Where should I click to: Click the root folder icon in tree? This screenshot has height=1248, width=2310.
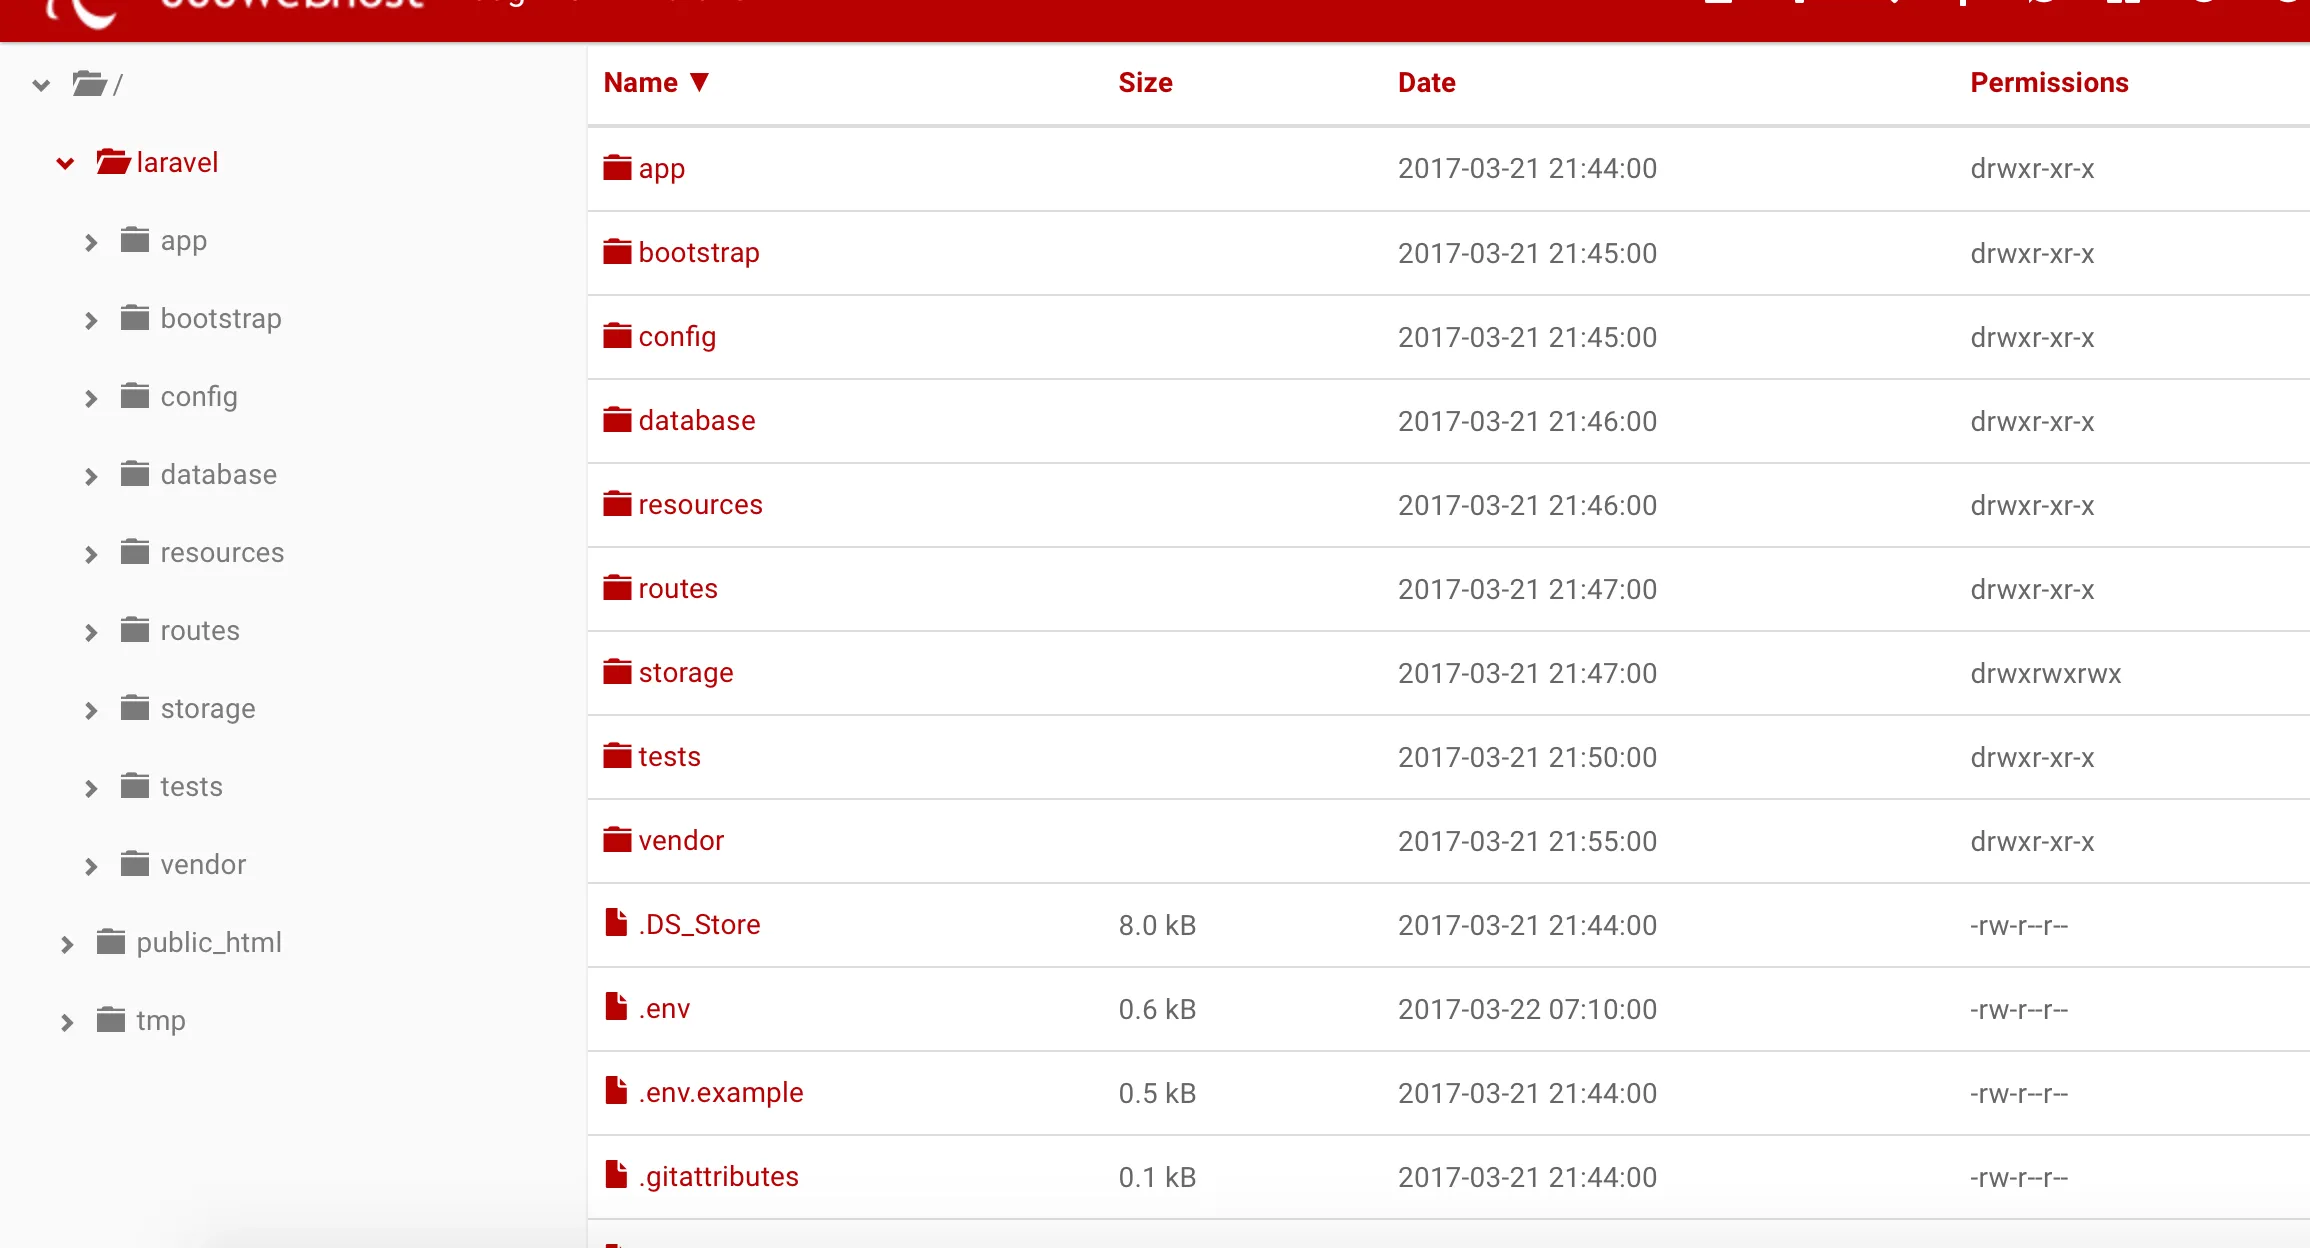[89, 84]
